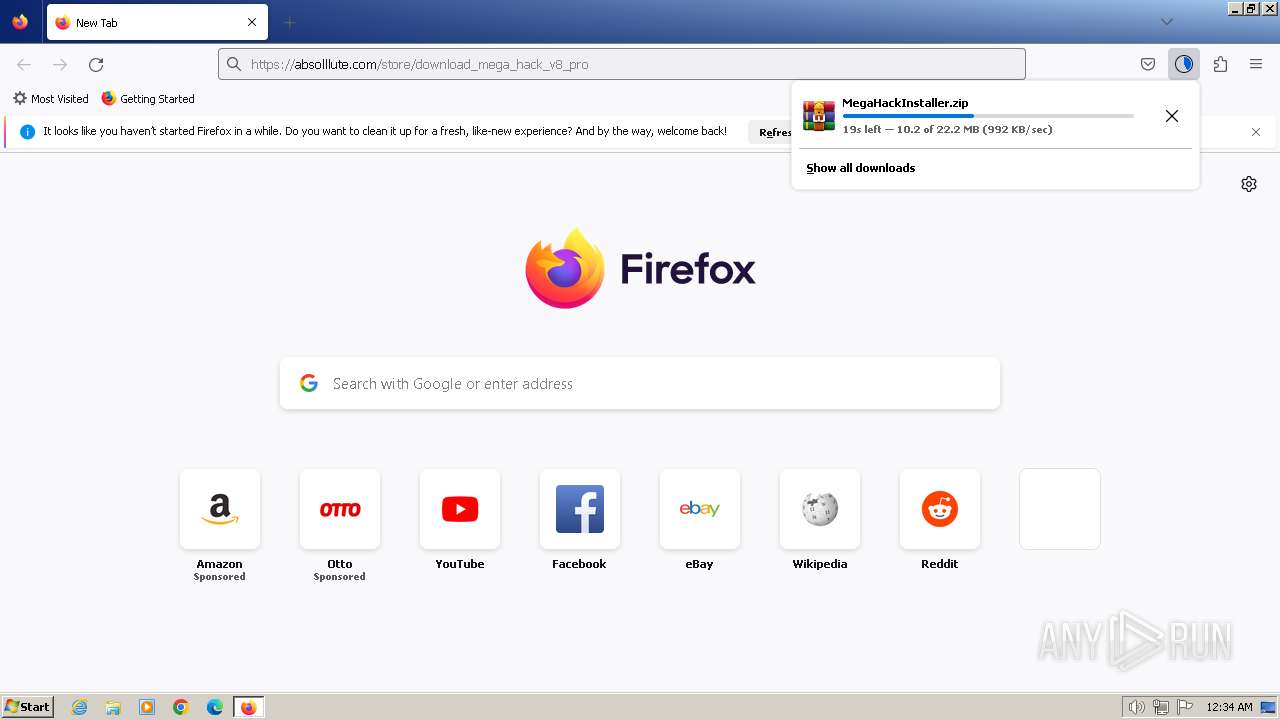Open Action Center flag icon
The height and width of the screenshot is (720, 1280).
(x=1185, y=707)
